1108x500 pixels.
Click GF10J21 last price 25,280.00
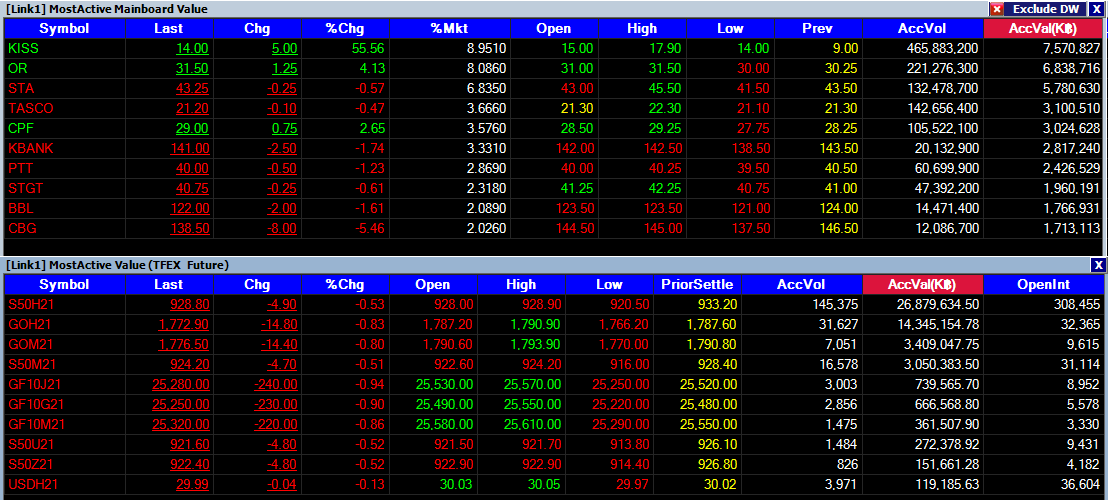point(180,384)
